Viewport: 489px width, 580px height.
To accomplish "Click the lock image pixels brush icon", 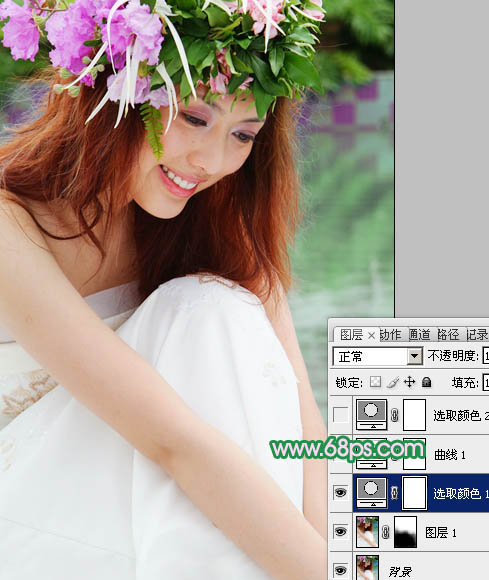I will [x=393, y=382].
